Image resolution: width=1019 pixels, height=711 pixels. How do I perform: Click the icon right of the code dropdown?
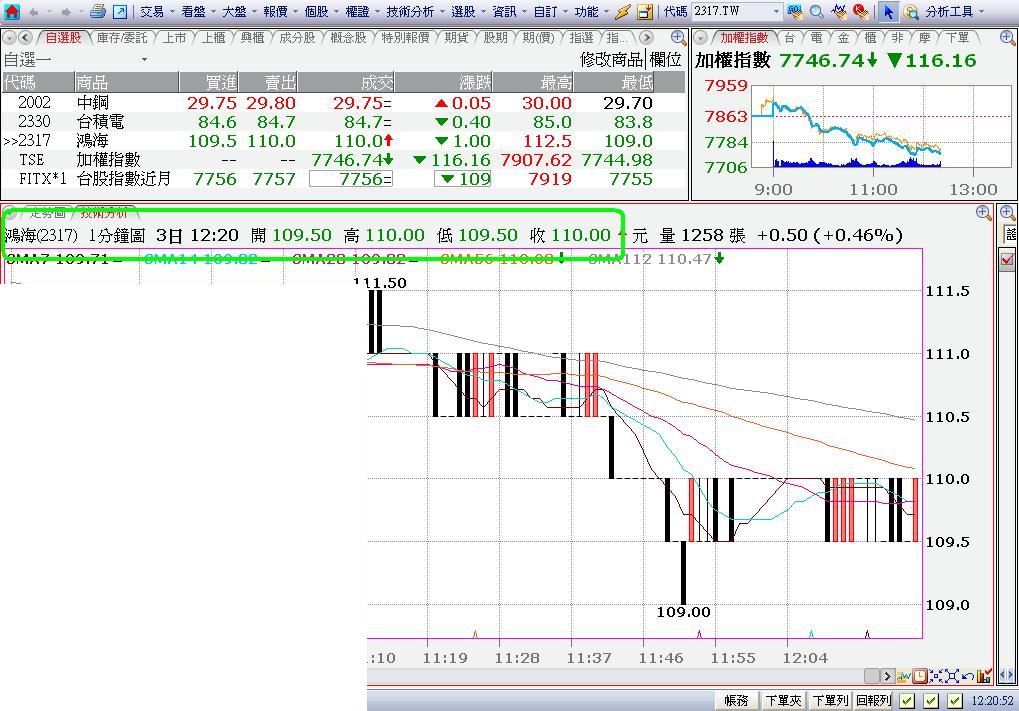click(x=795, y=12)
